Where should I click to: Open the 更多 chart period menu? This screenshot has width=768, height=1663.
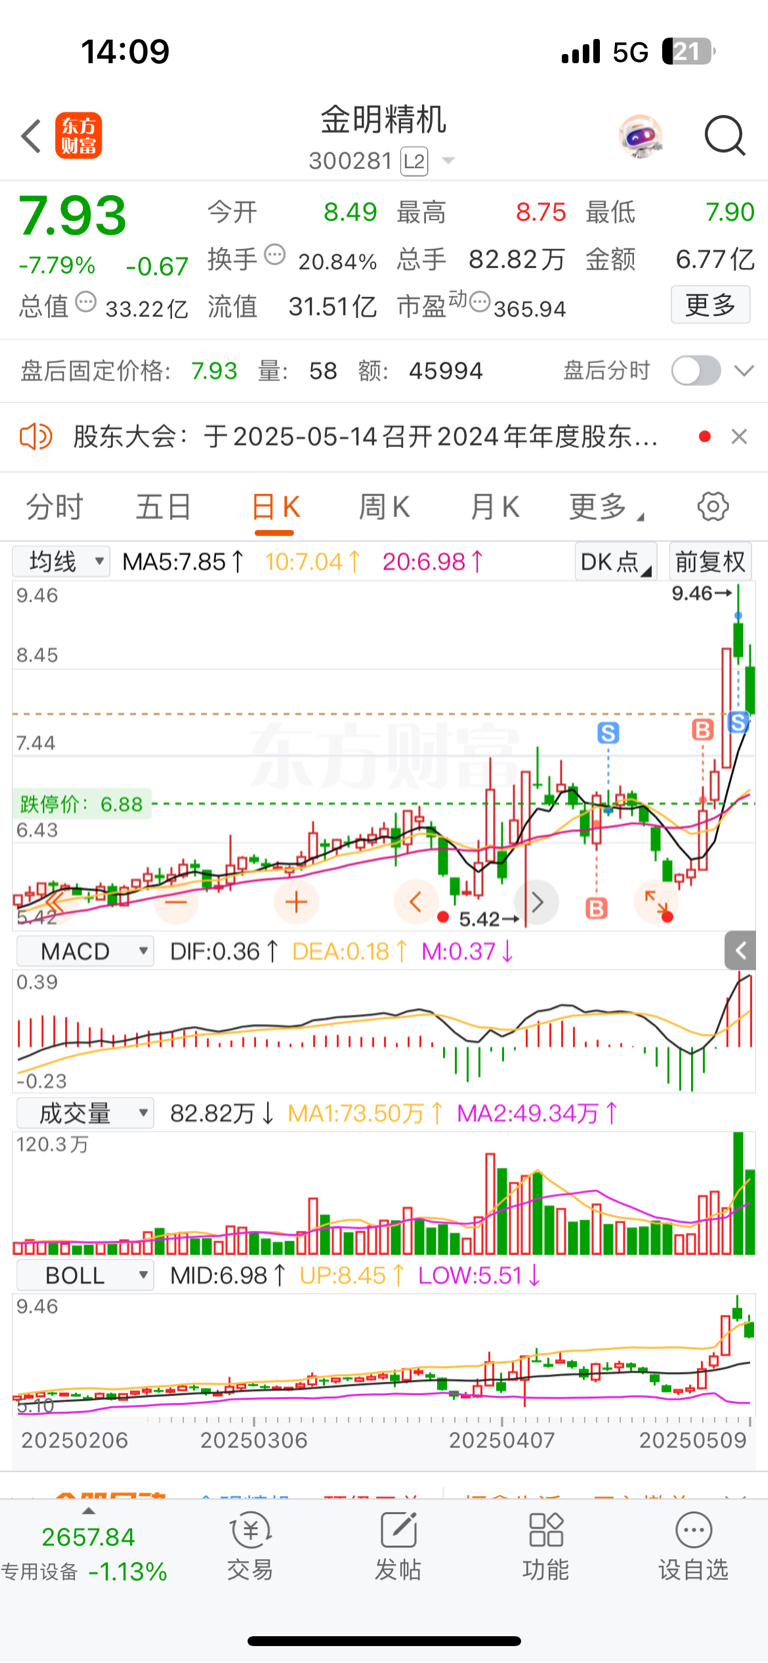[x=605, y=507]
